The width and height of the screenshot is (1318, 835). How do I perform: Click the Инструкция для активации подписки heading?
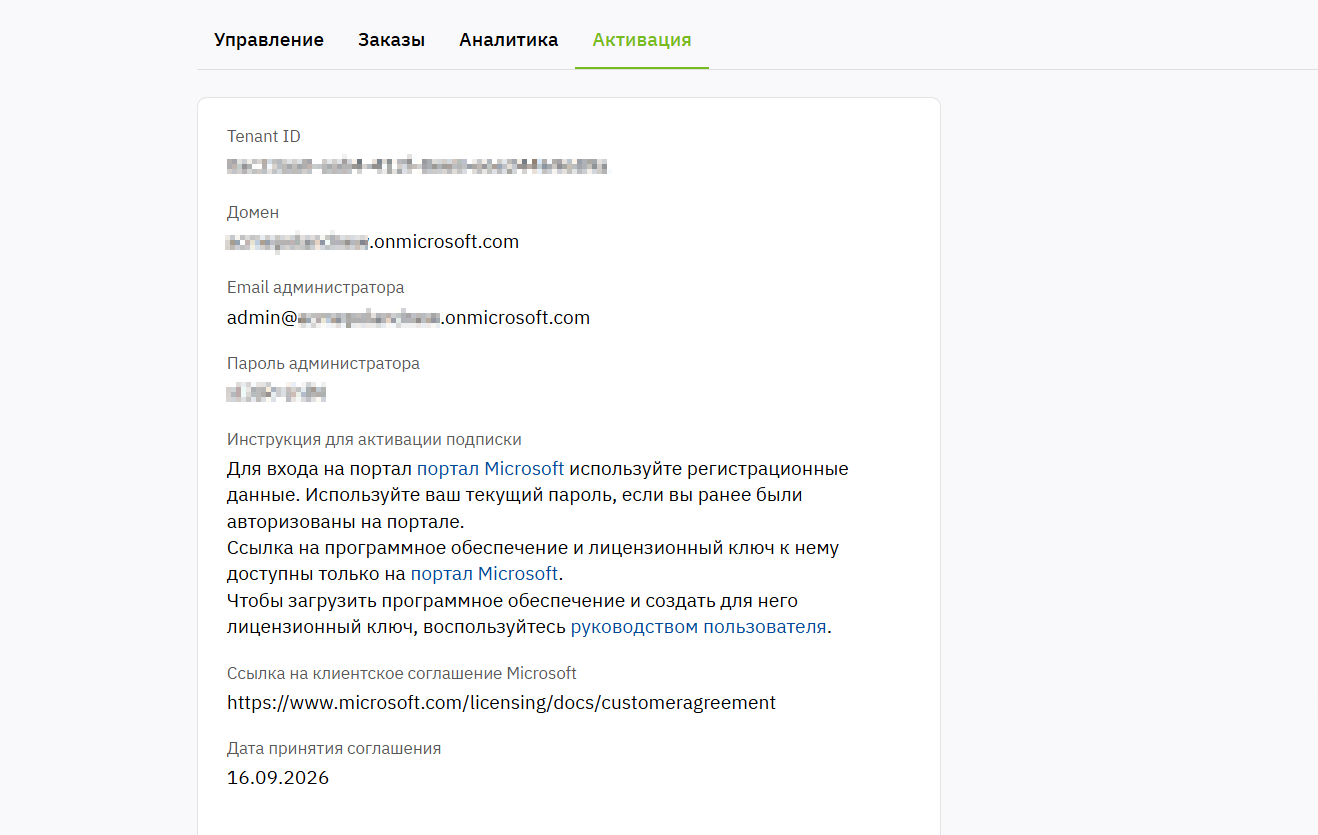coord(374,440)
